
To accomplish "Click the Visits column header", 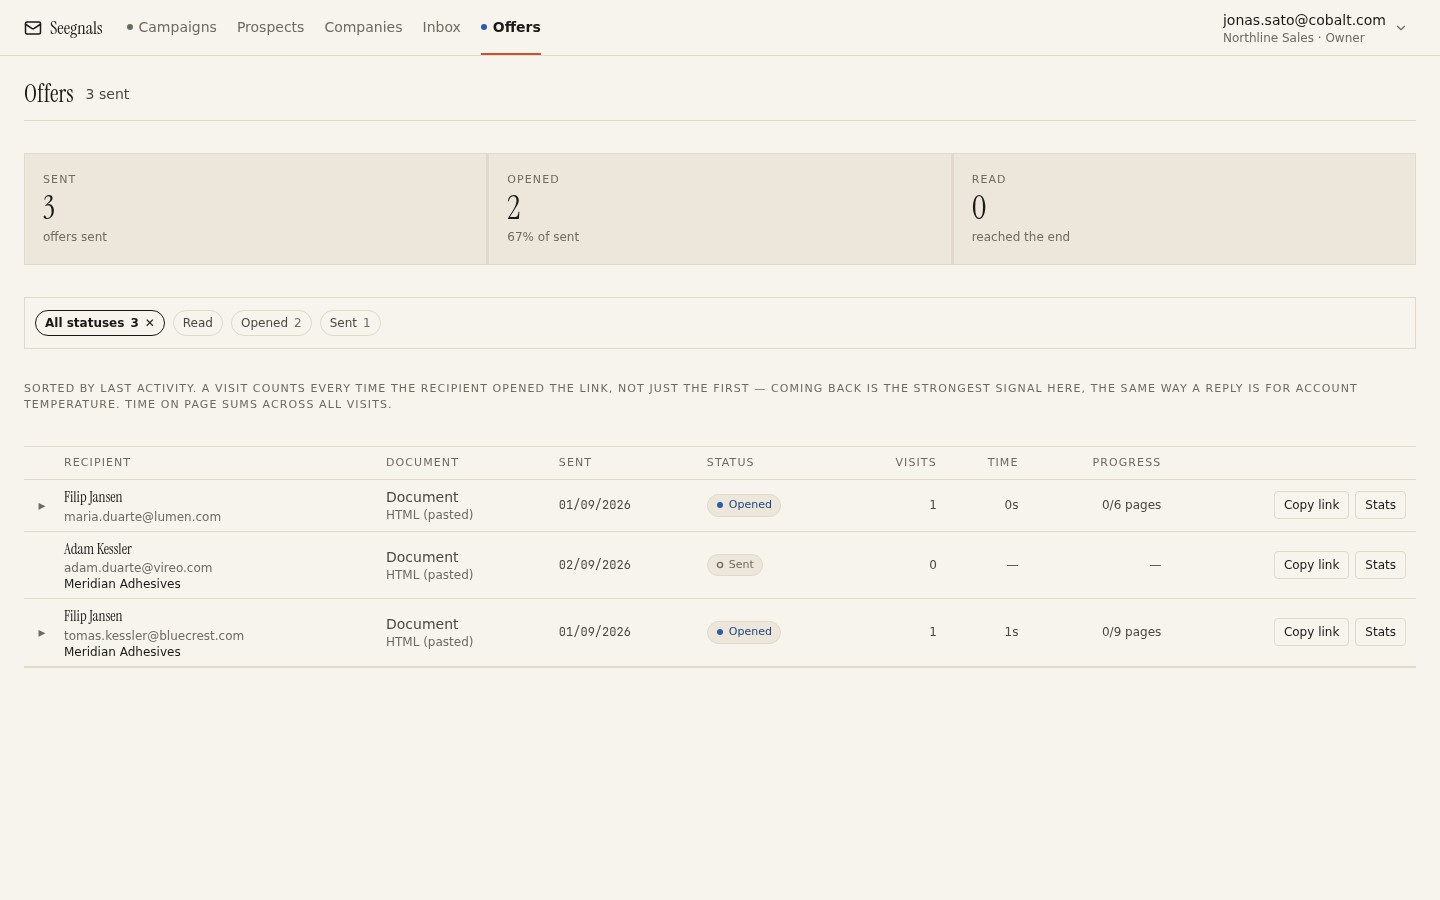I will pos(916,462).
